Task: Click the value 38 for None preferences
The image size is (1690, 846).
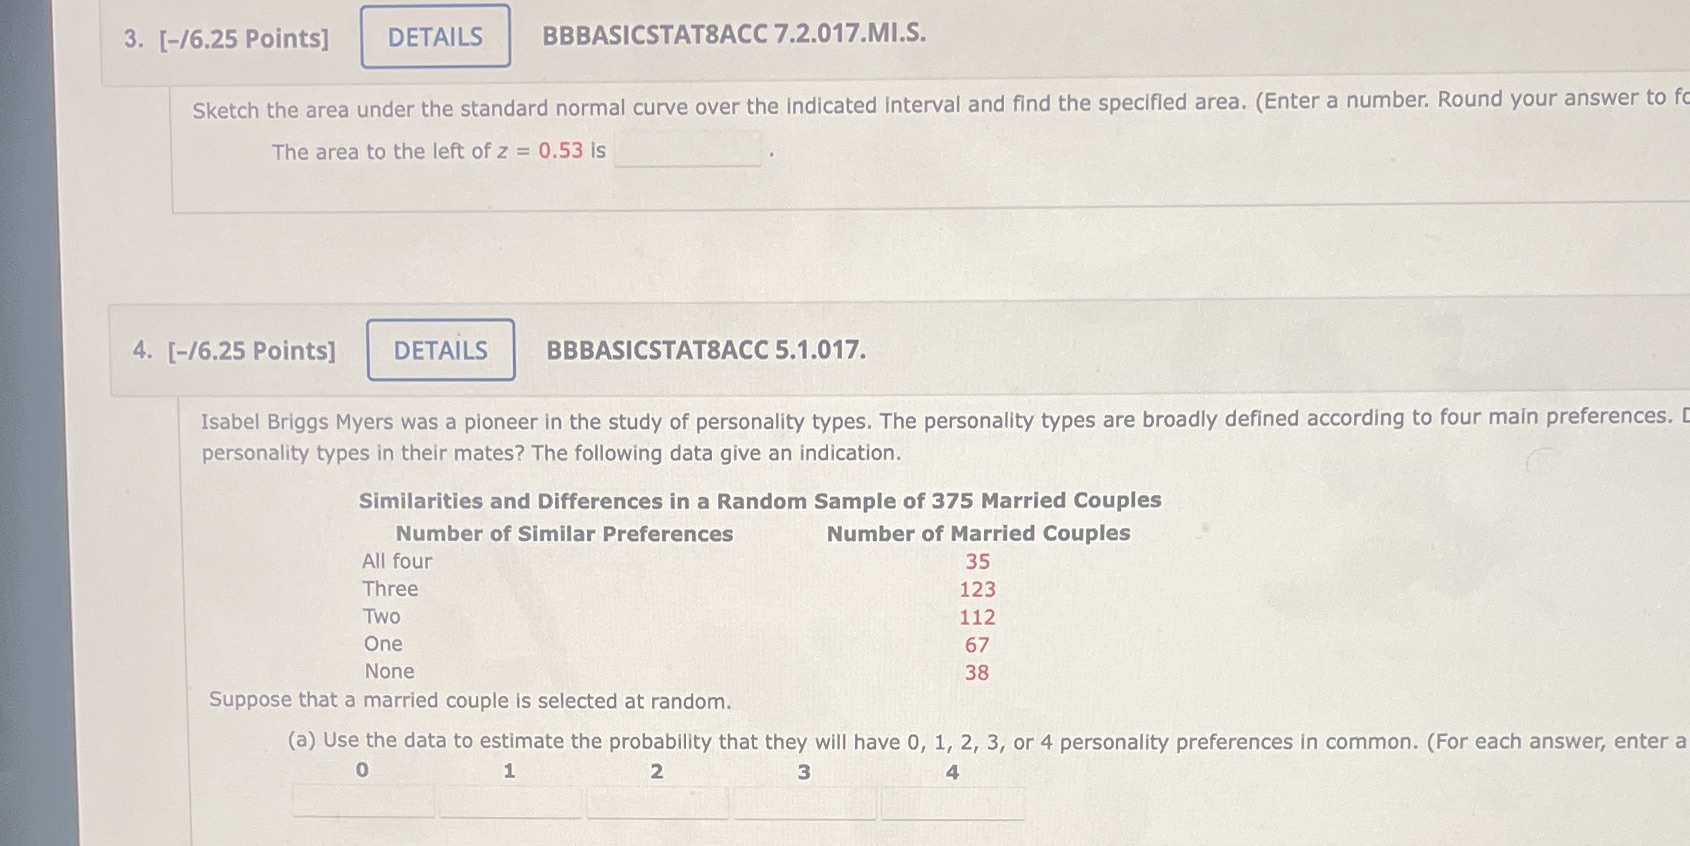Action: (975, 672)
